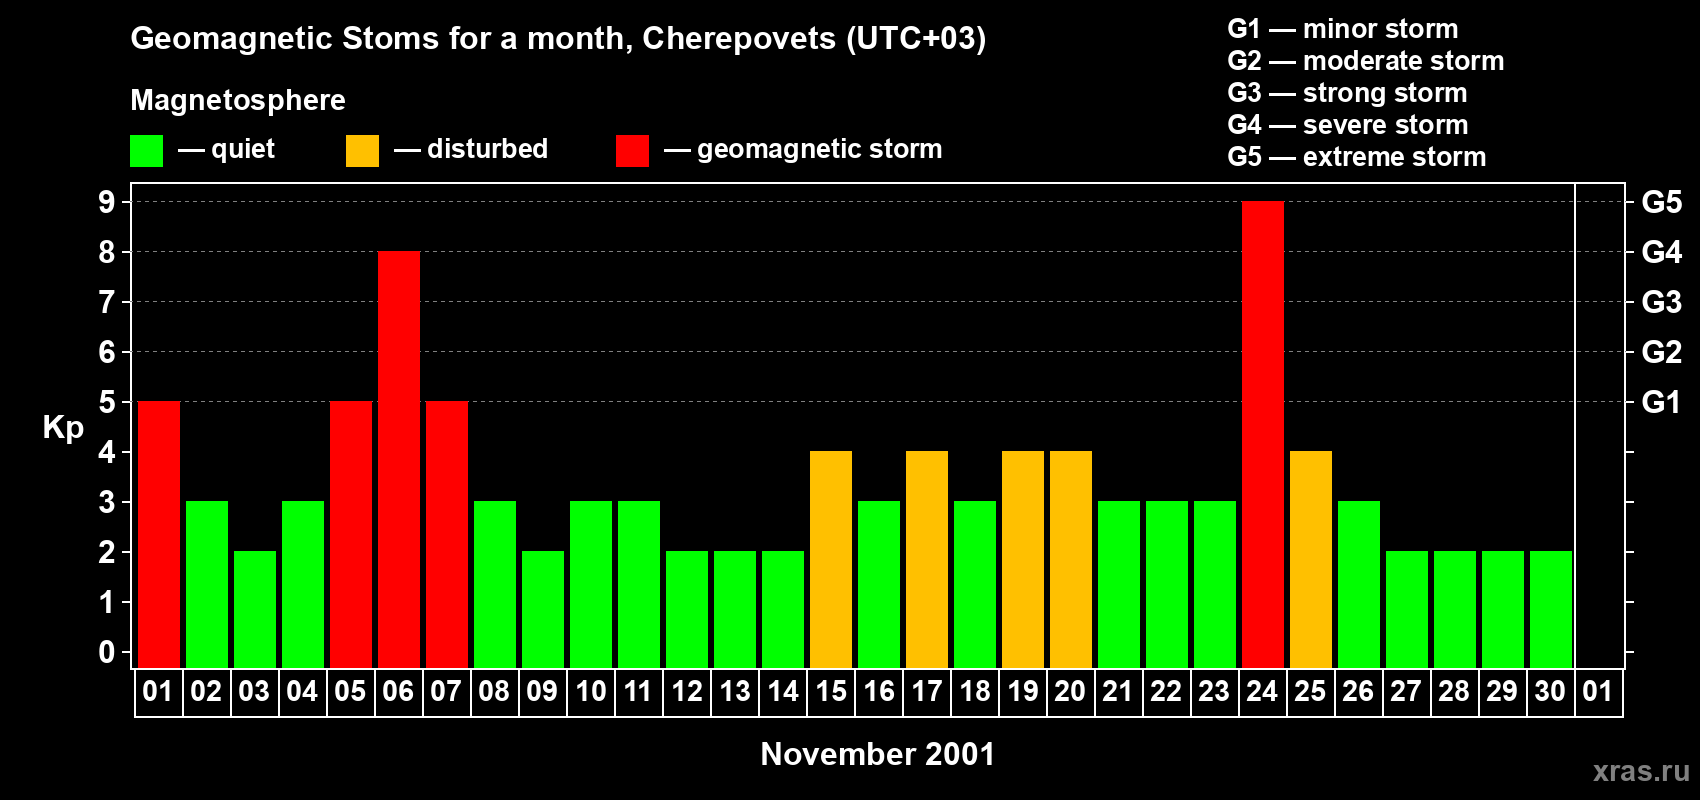This screenshot has width=1700, height=800.
Task: Select the green bar for day 18
Action: coord(975,585)
